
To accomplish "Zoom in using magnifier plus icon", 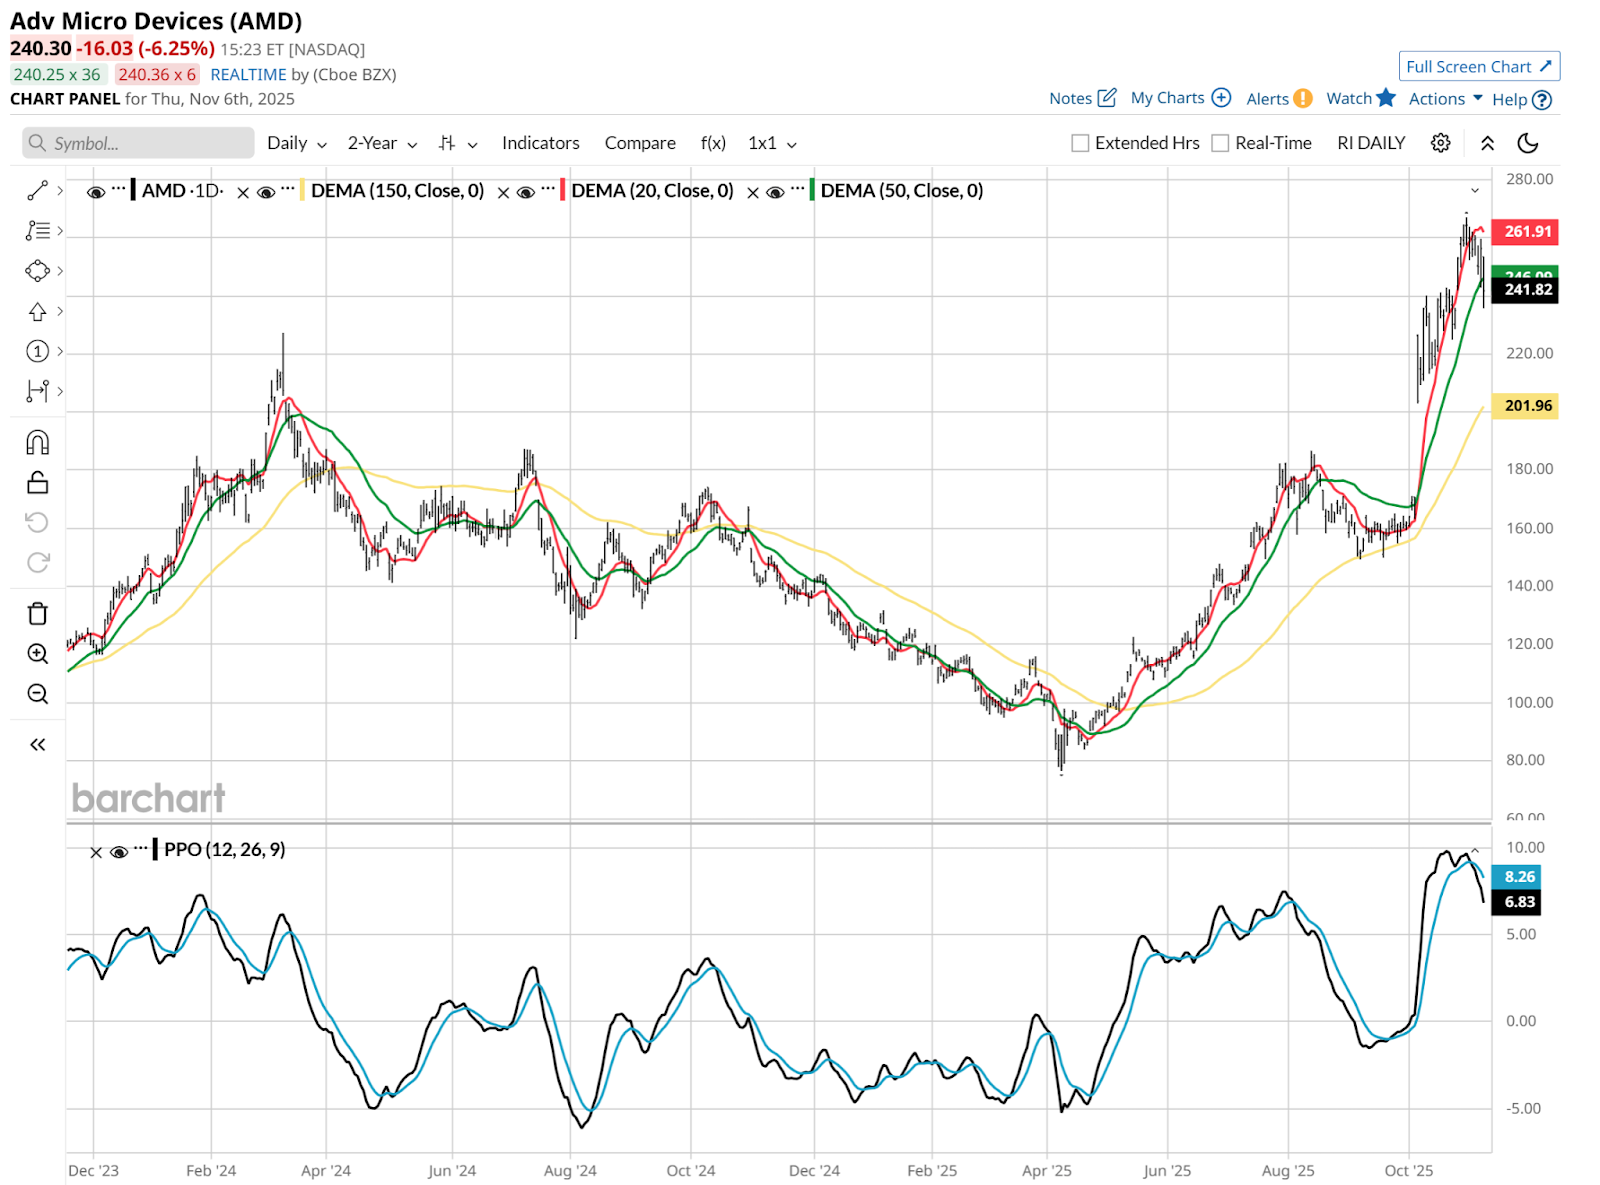I will point(37,654).
